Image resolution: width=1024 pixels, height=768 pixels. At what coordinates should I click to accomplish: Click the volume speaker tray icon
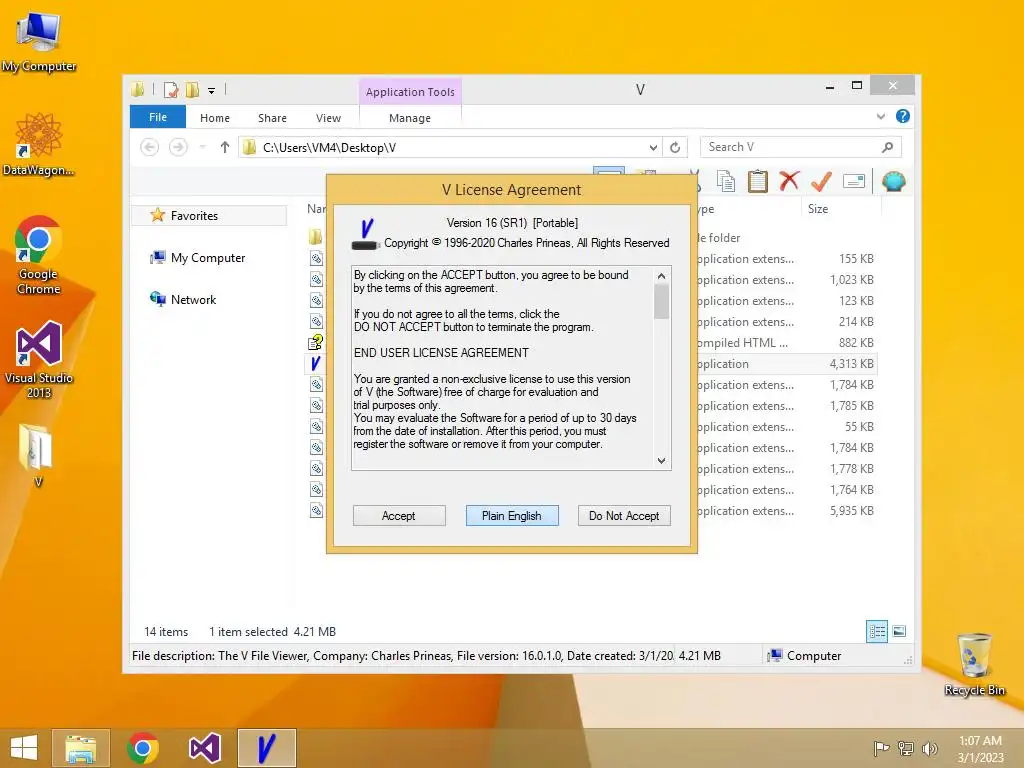929,748
